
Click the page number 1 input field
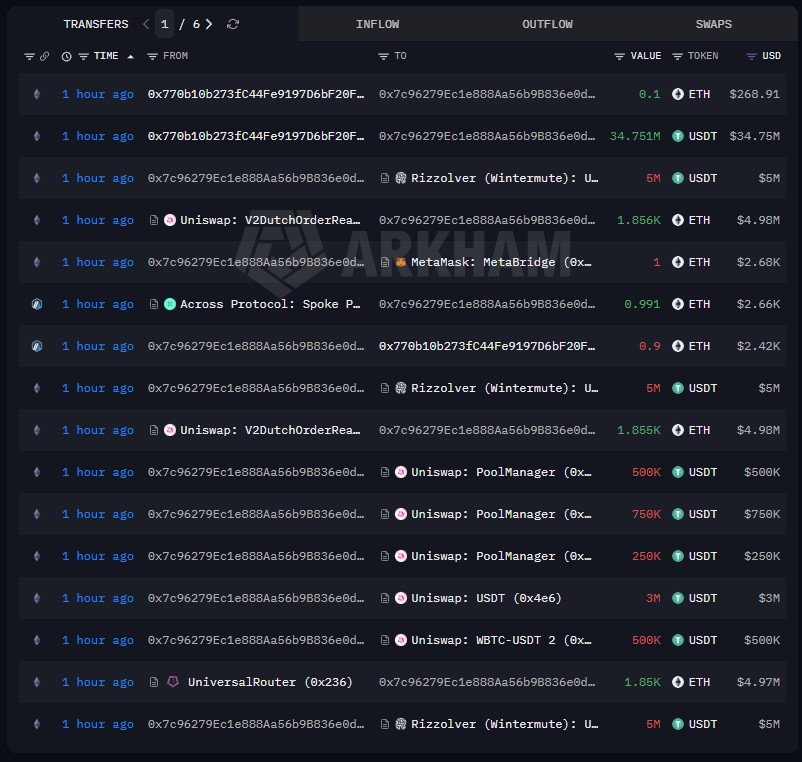click(x=165, y=24)
